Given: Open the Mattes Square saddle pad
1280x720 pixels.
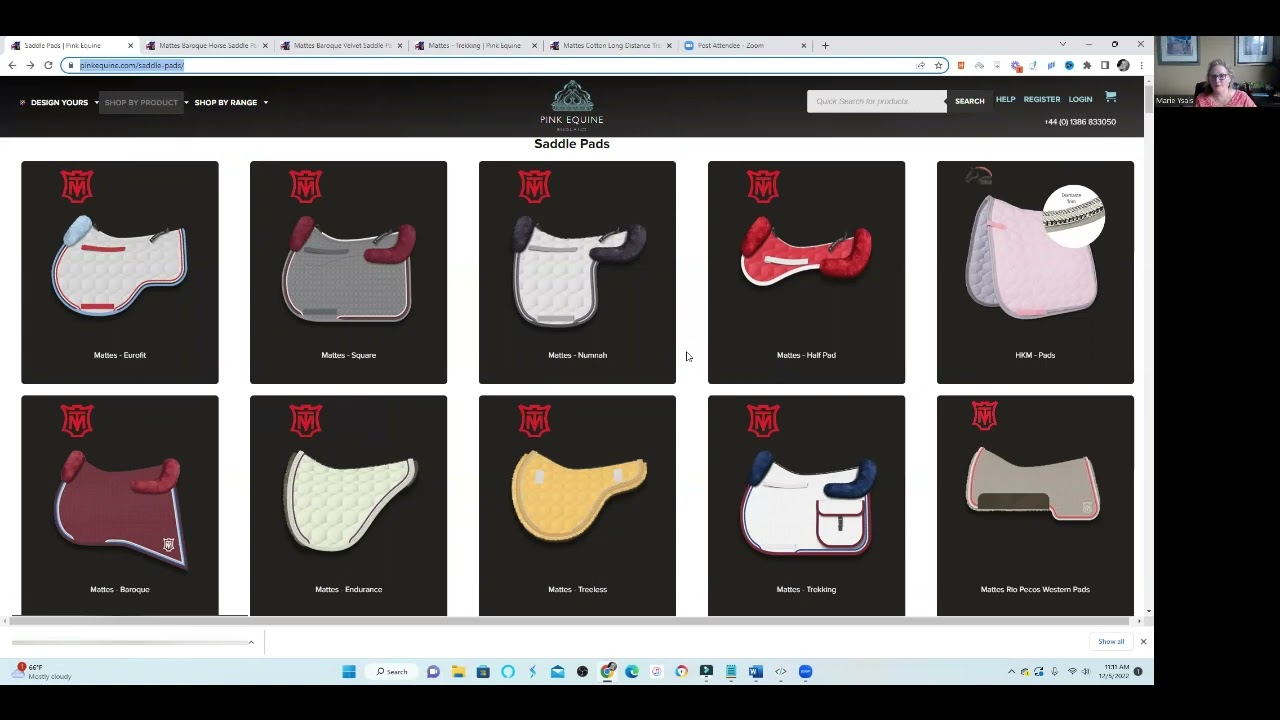Looking at the screenshot, I should click(348, 272).
